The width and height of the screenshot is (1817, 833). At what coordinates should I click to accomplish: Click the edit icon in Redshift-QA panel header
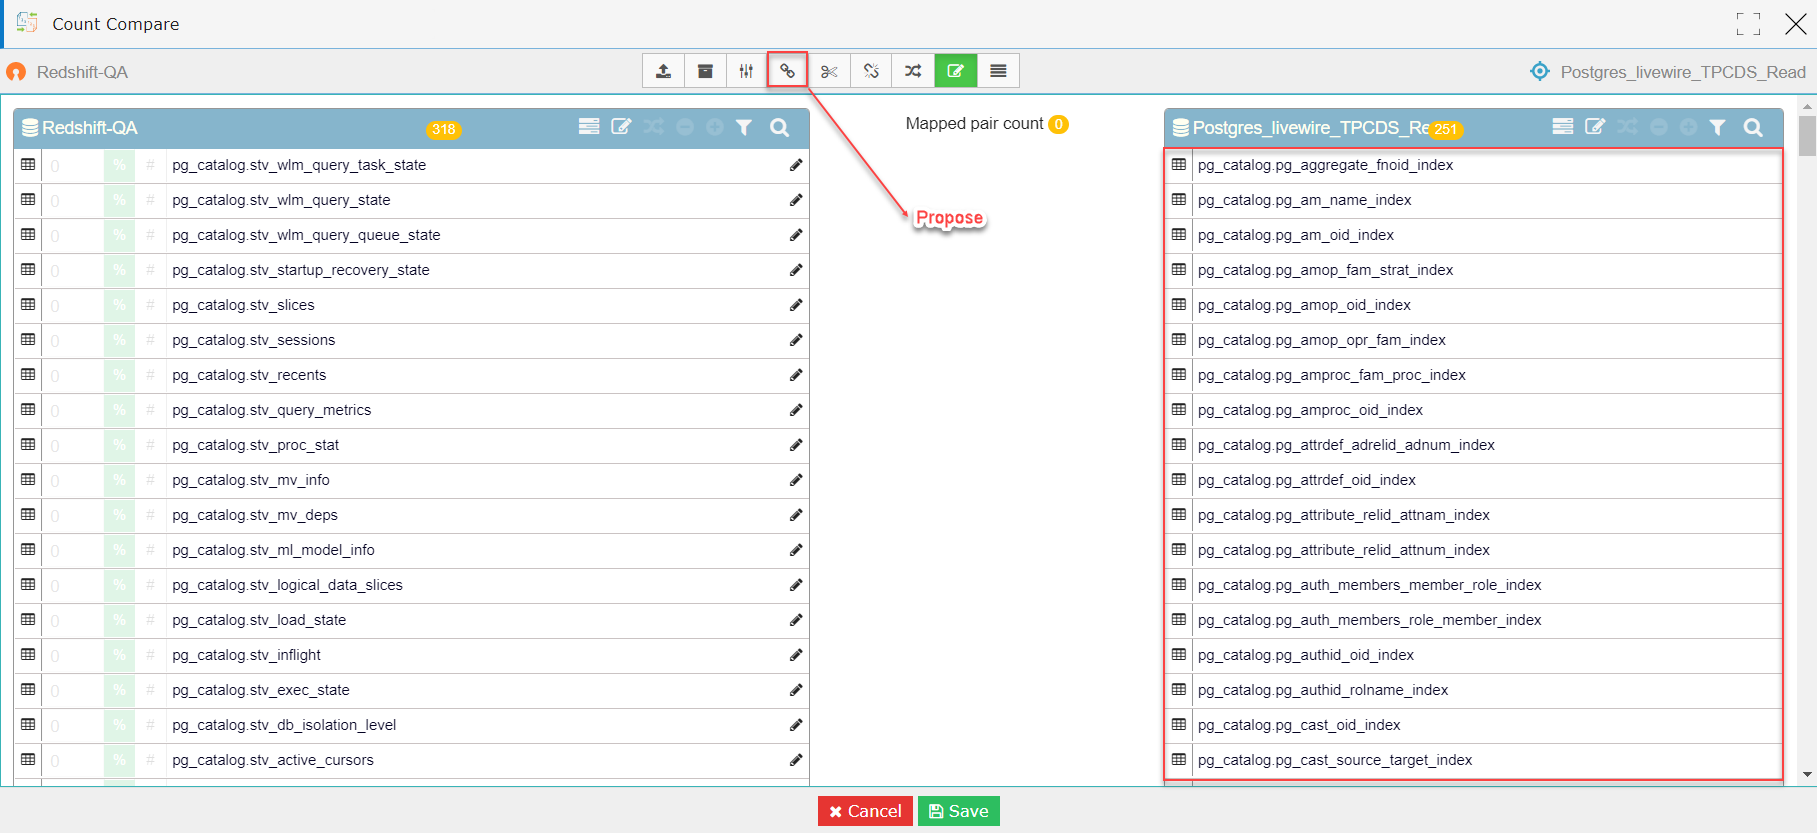[621, 127]
